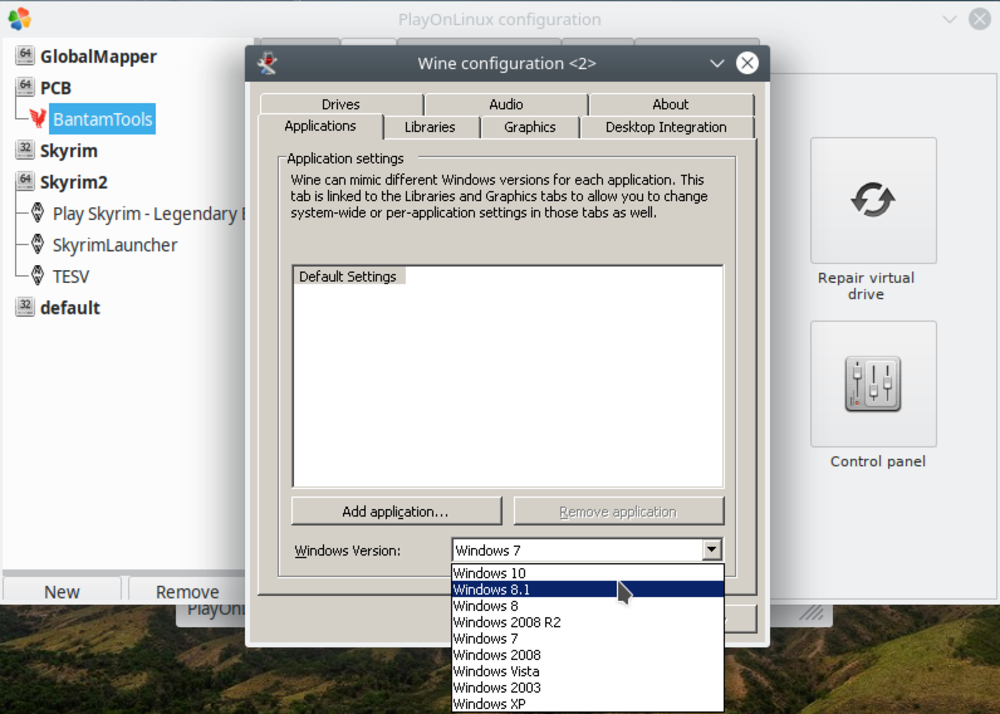This screenshot has height=714, width=1000.
Task: Open the About tab
Action: (671, 105)
